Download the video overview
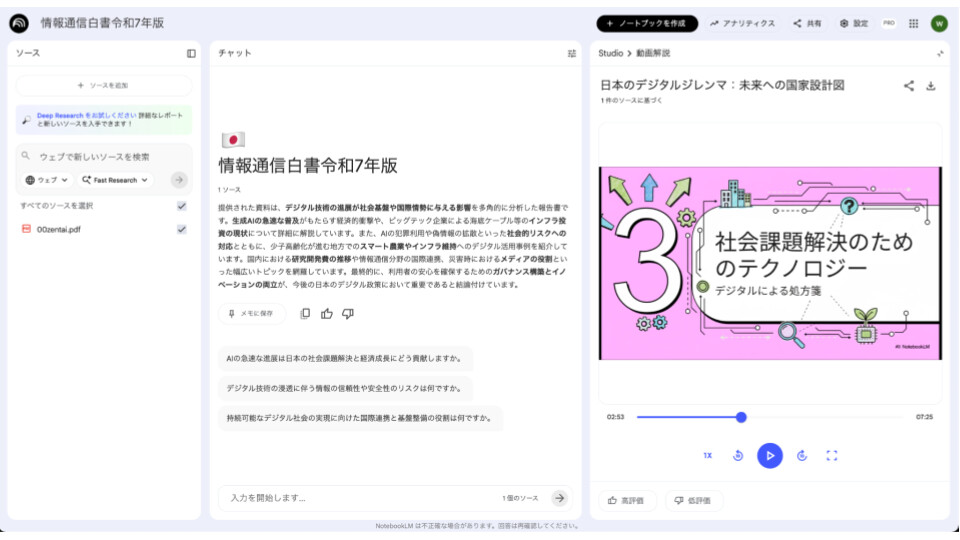960x540 pixels. pos(931,86)
